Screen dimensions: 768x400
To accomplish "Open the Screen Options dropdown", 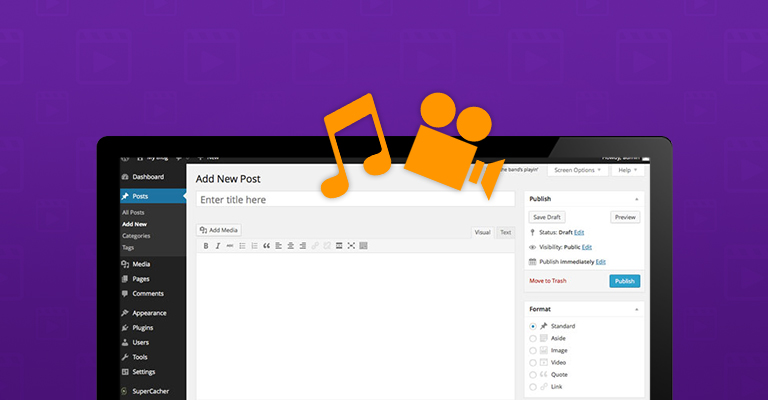I will point(577,170).
